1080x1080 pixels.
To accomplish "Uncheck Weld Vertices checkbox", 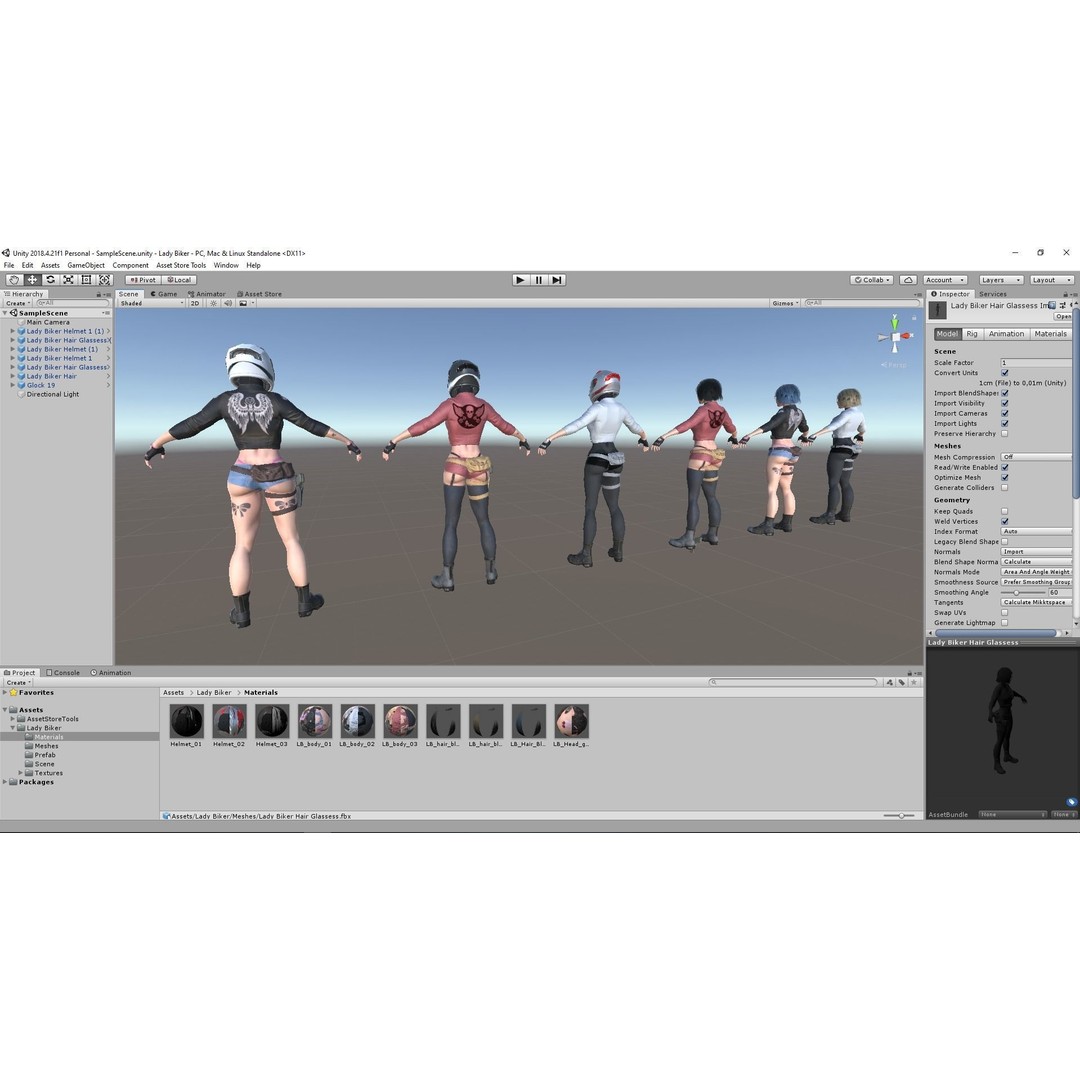I will pyautogui.click(x=1005, y=521).
